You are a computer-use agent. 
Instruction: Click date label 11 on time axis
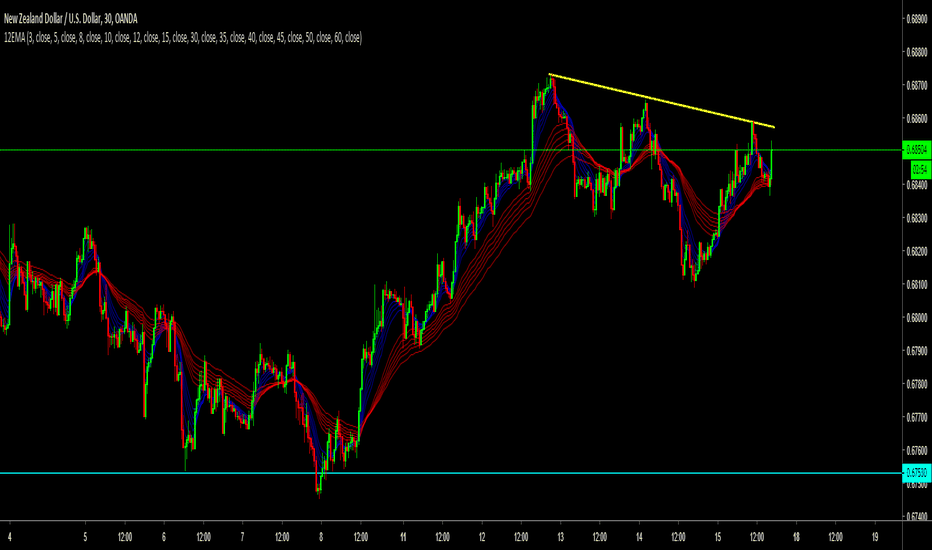tap(403, 537)
